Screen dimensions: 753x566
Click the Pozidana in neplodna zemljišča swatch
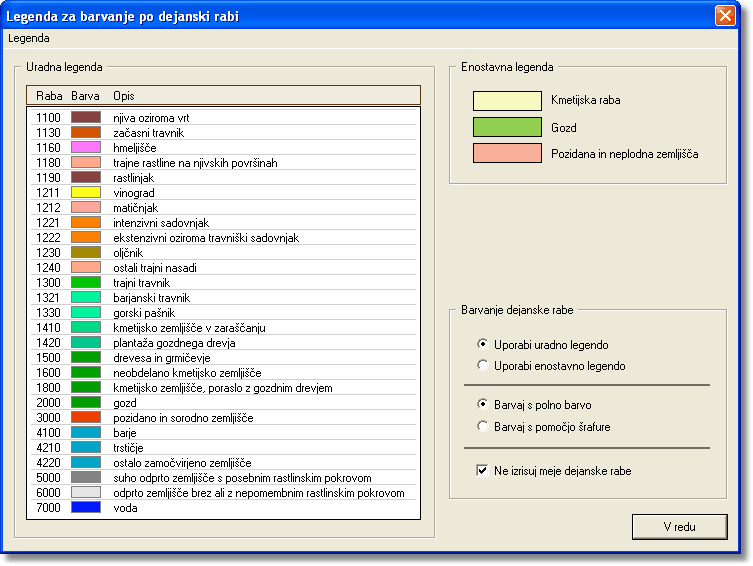click(507, 154)
